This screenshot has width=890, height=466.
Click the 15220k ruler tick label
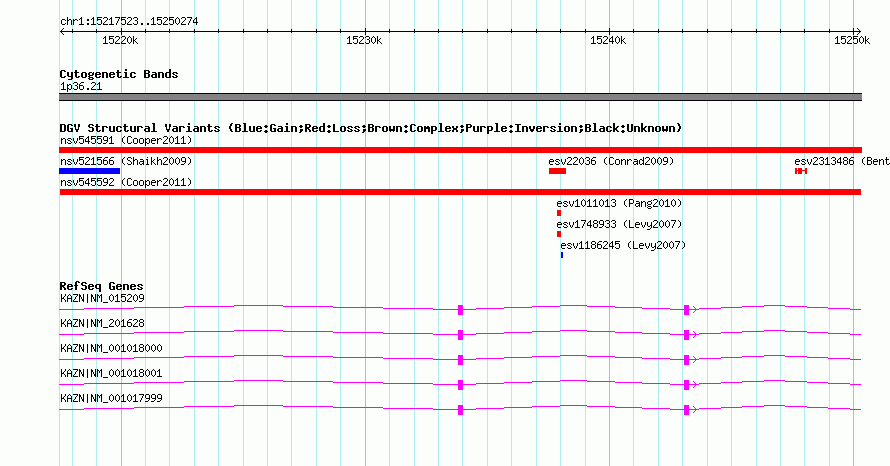120,40
